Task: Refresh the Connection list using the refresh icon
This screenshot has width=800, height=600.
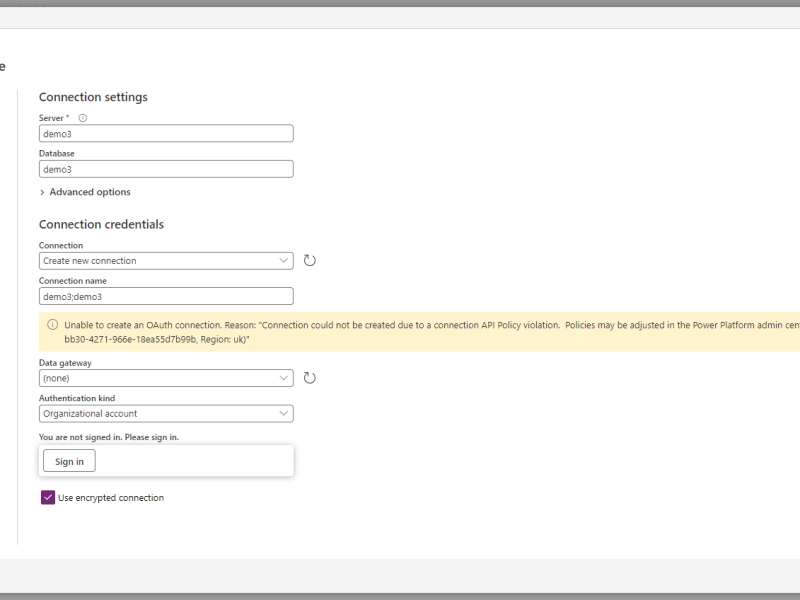Action: [x=309, y=259]
